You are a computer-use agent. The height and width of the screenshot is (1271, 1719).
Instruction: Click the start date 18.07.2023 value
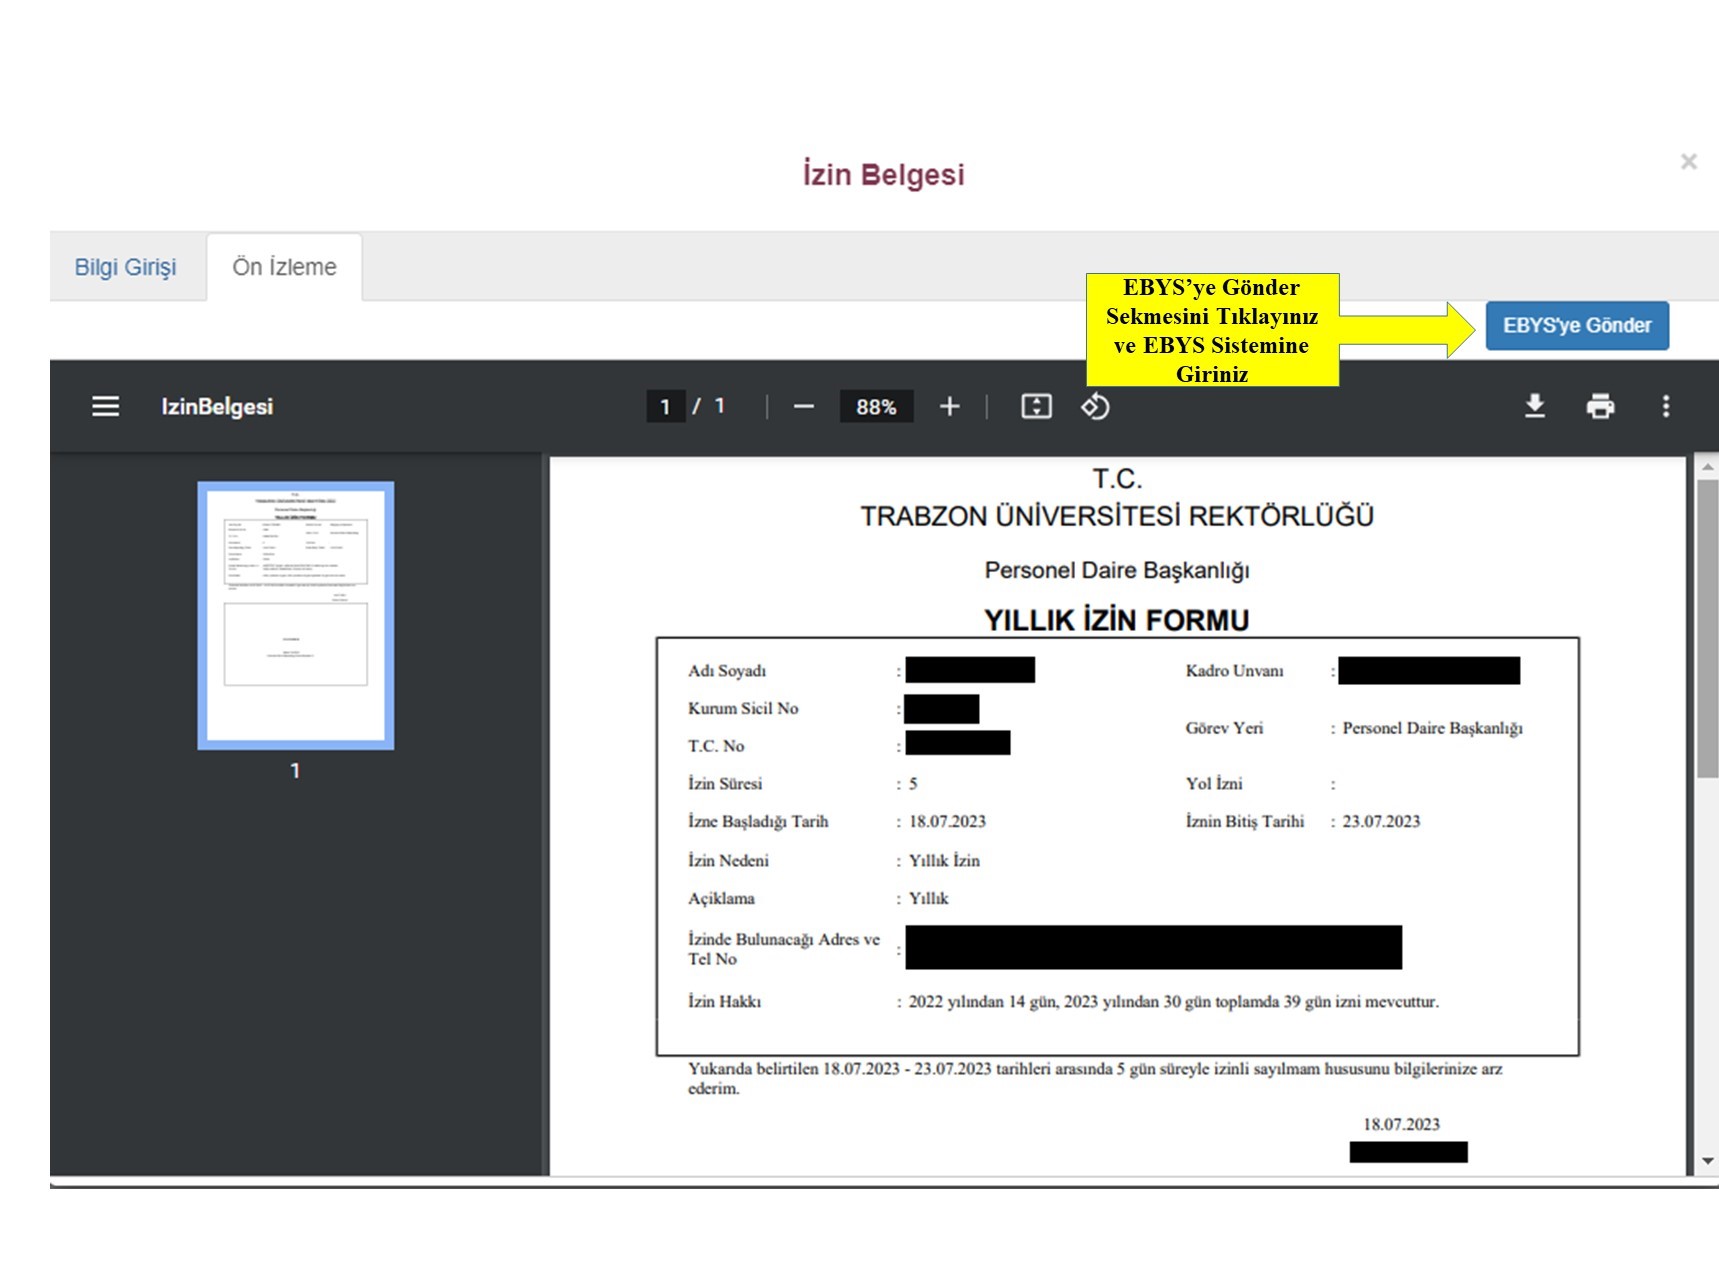[x=947, y=821]
